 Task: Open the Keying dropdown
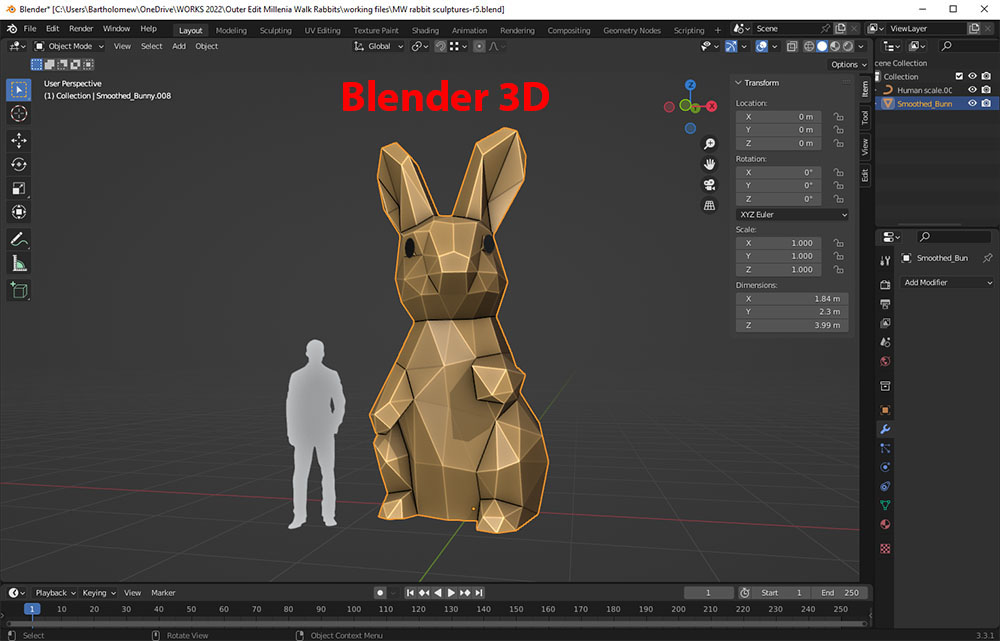click(x=99, y=593)
